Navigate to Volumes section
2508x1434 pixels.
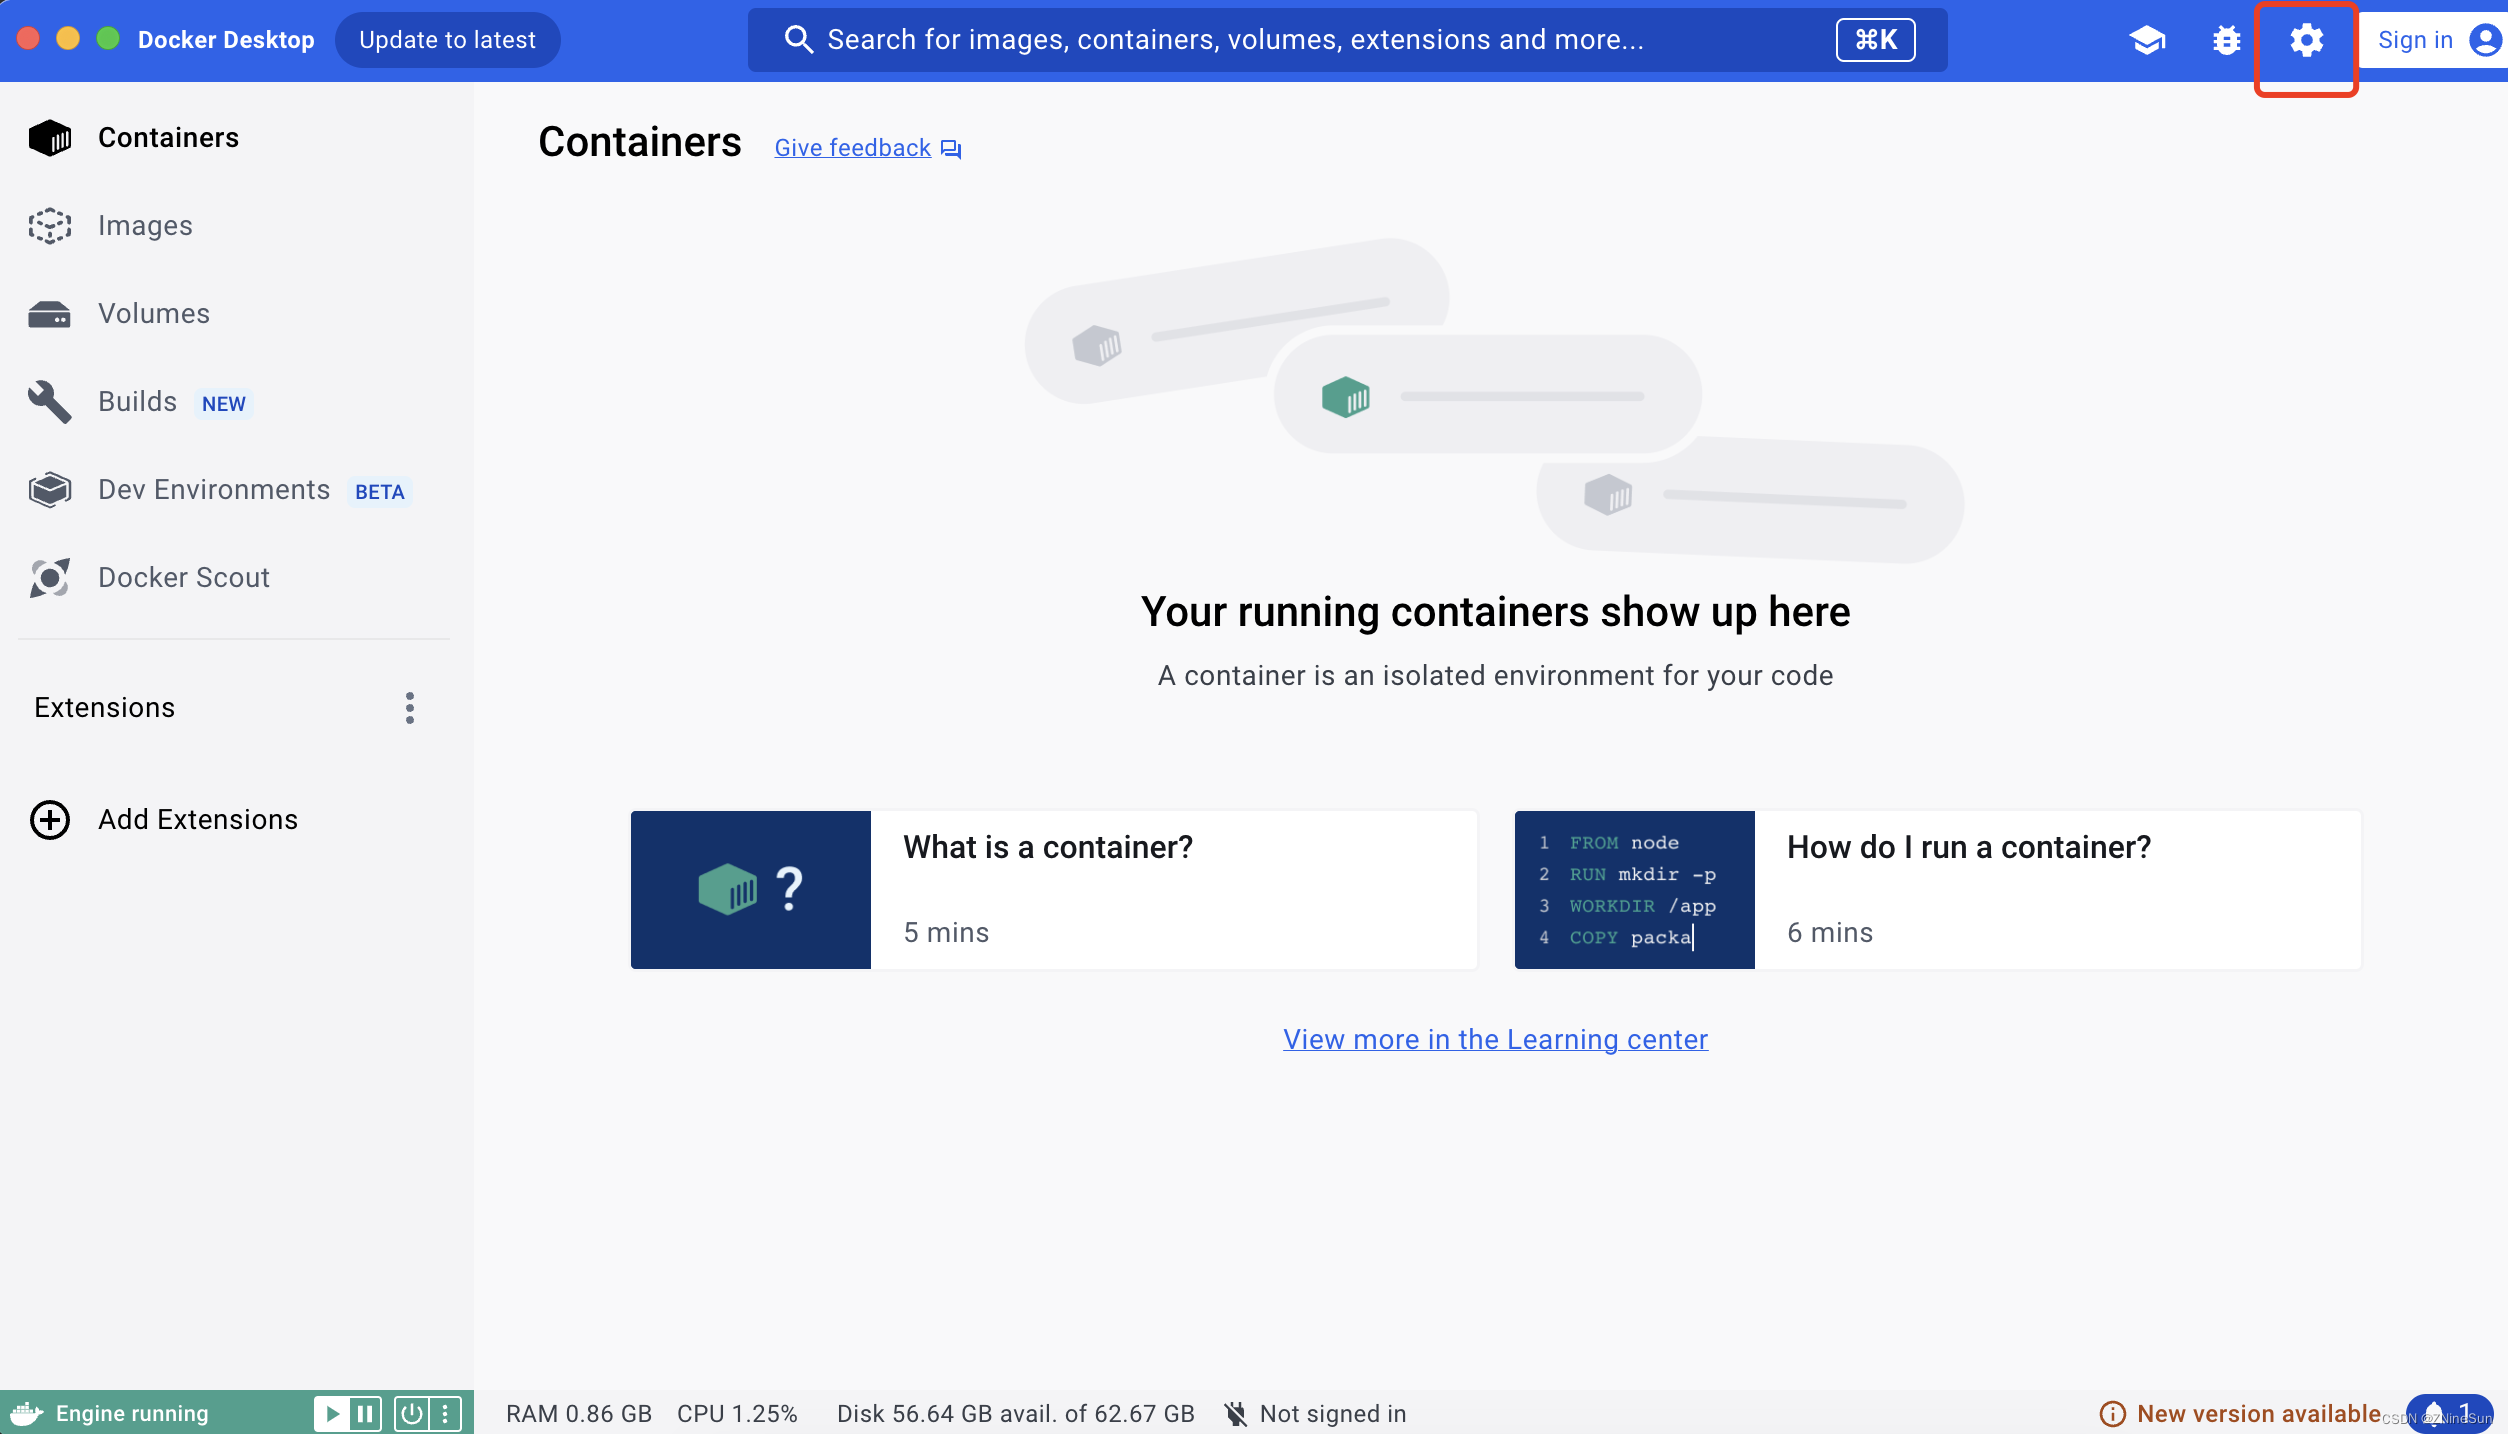coord(153,314)
